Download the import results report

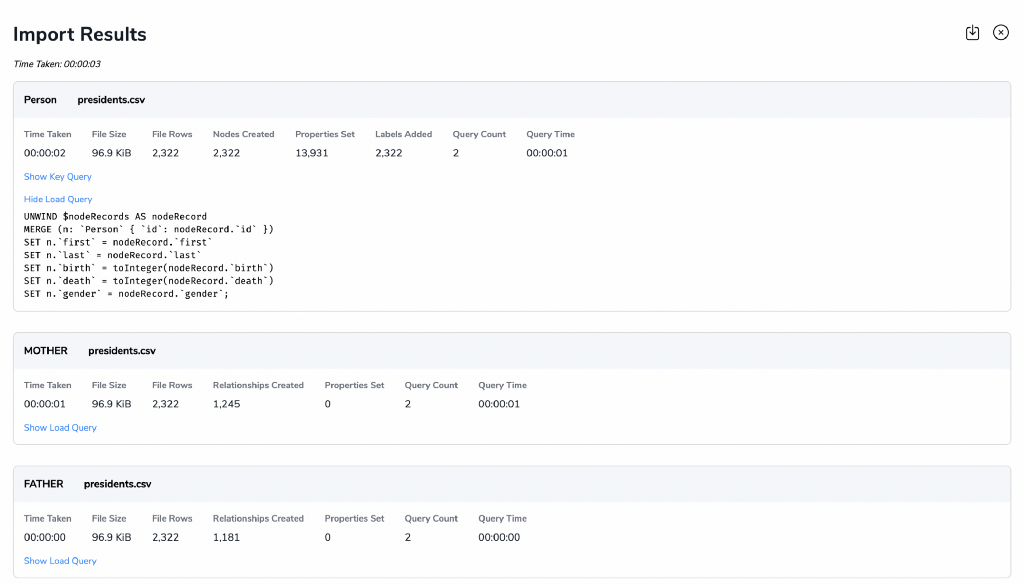972,33
